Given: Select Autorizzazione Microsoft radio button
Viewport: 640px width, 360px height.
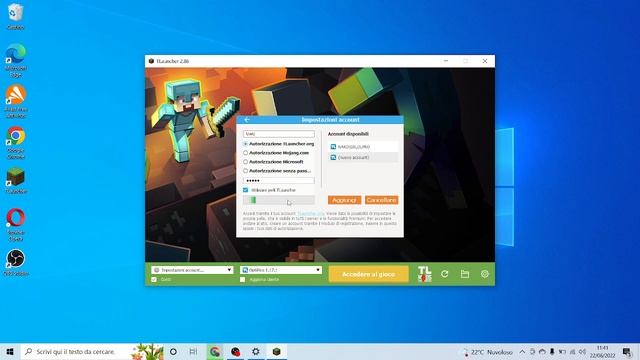Looking at the screenshot, I should (245, 162).
